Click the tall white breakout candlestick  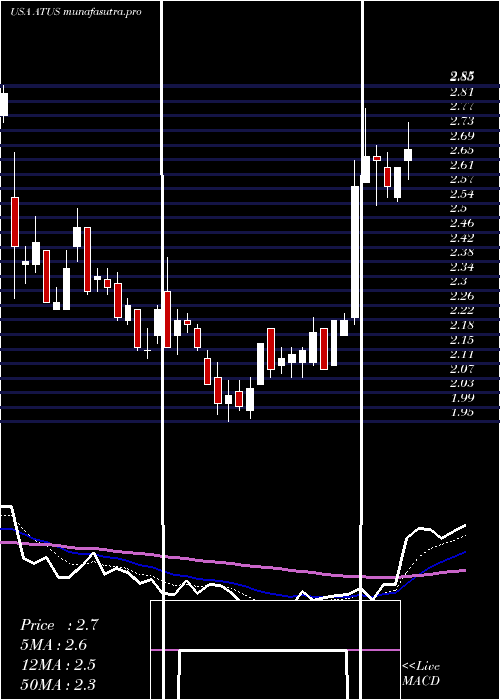coord(355,252)
